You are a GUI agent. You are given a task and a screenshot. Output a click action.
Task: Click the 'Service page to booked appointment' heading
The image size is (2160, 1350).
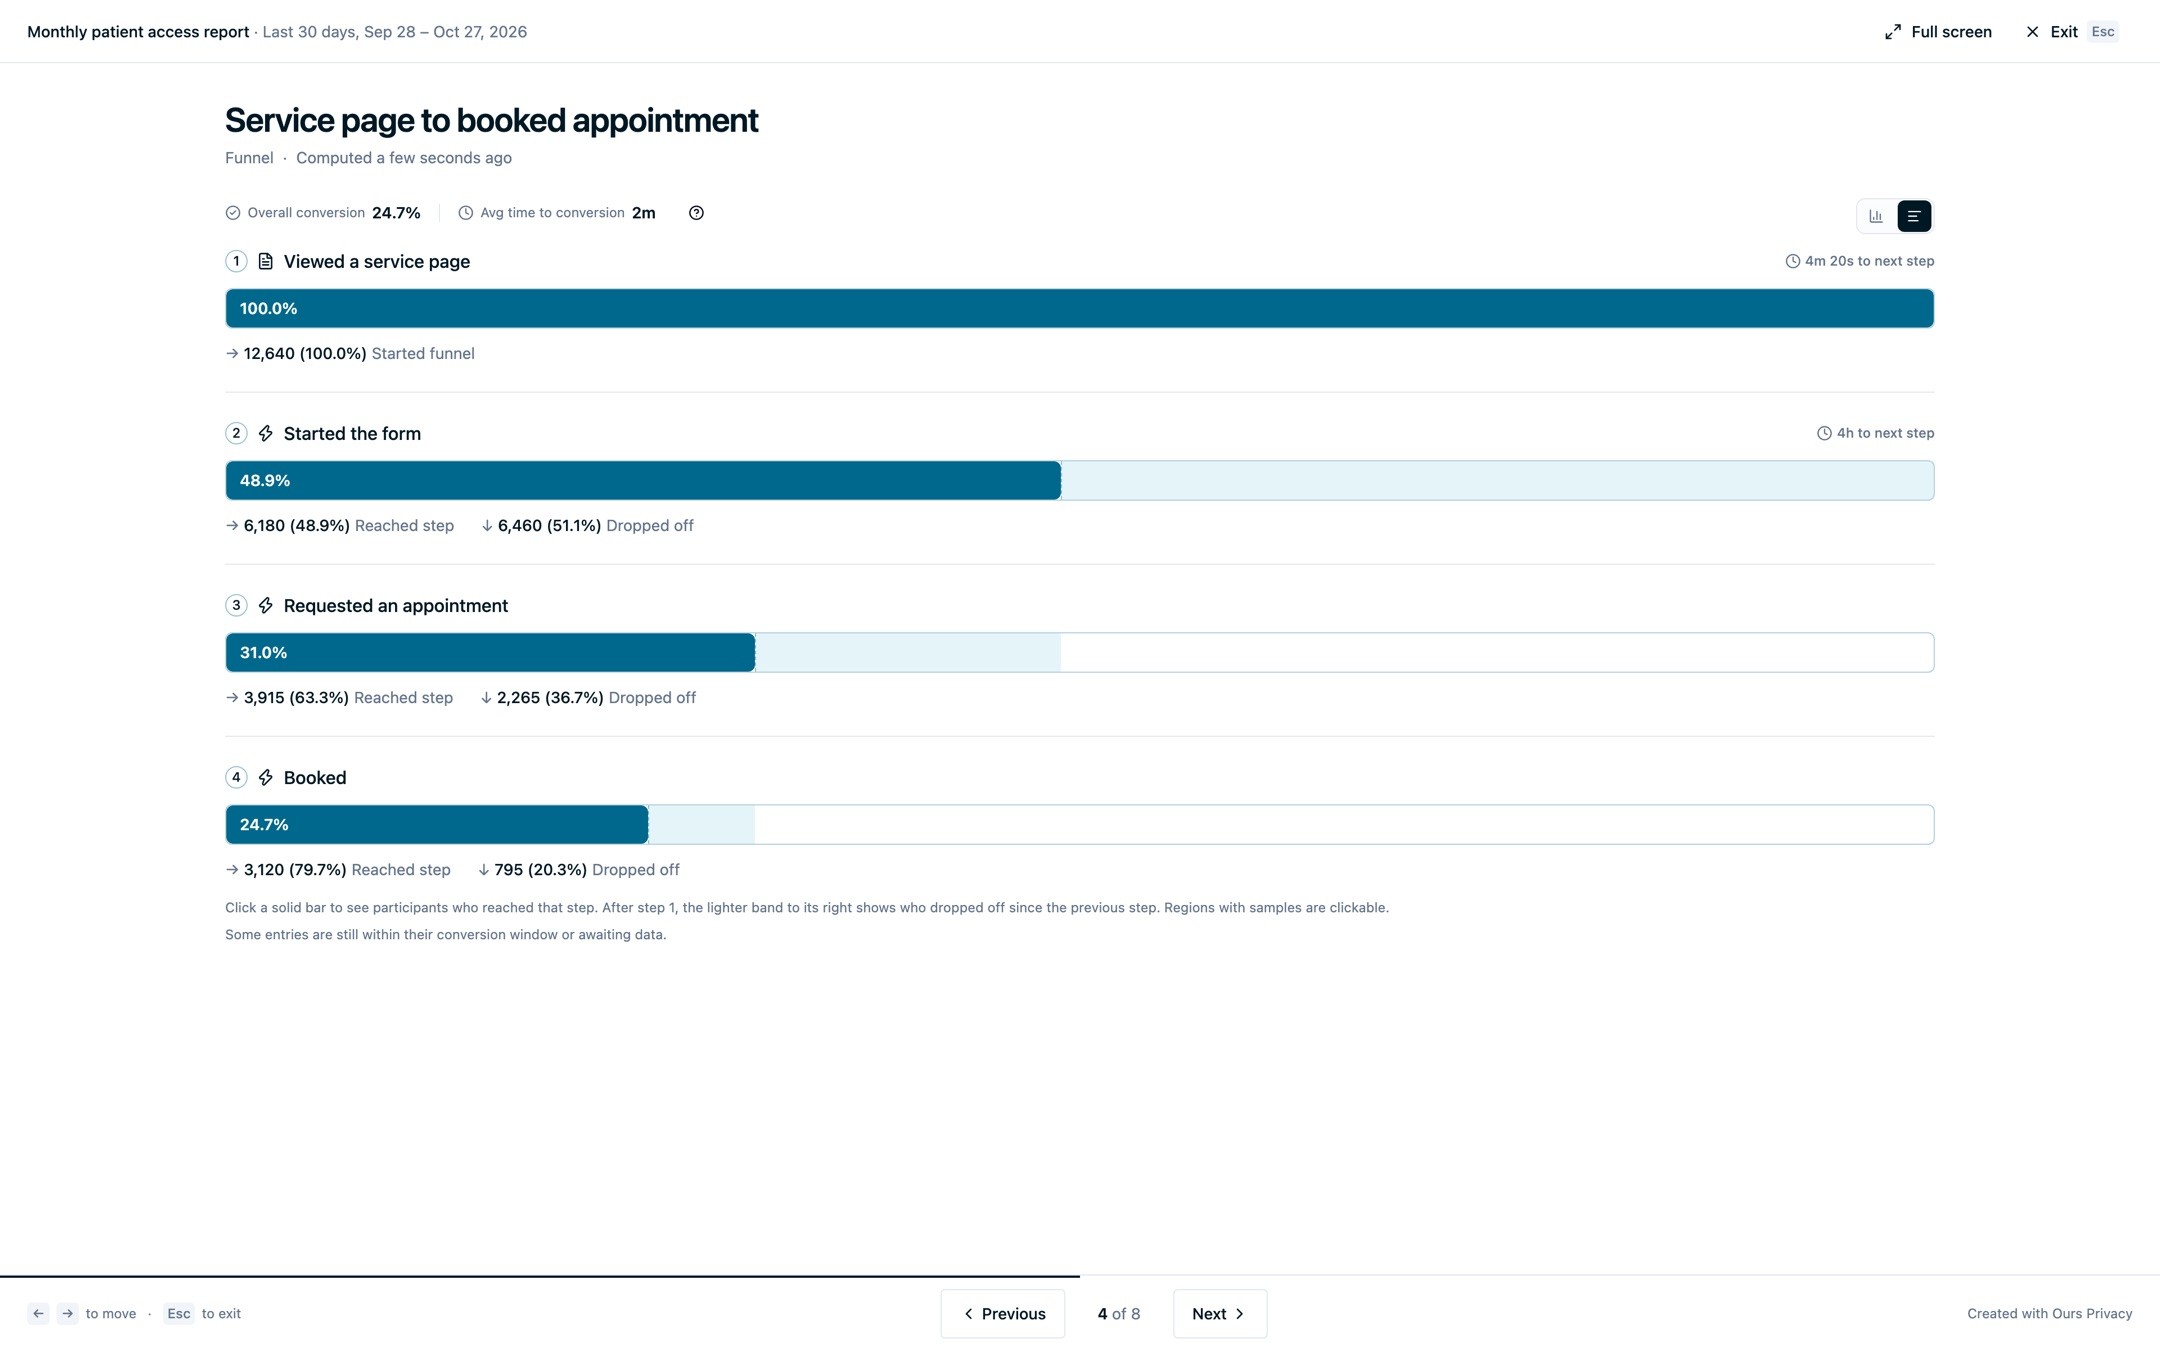[491, 120]
